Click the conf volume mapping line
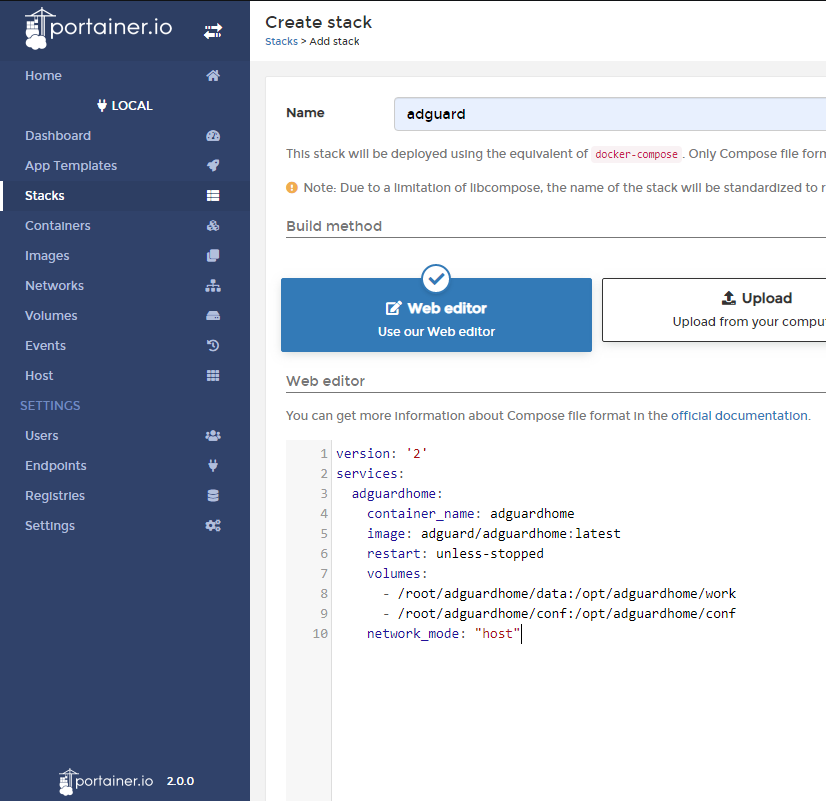Viewport: 826px width, 801px height. pos(559,614)
